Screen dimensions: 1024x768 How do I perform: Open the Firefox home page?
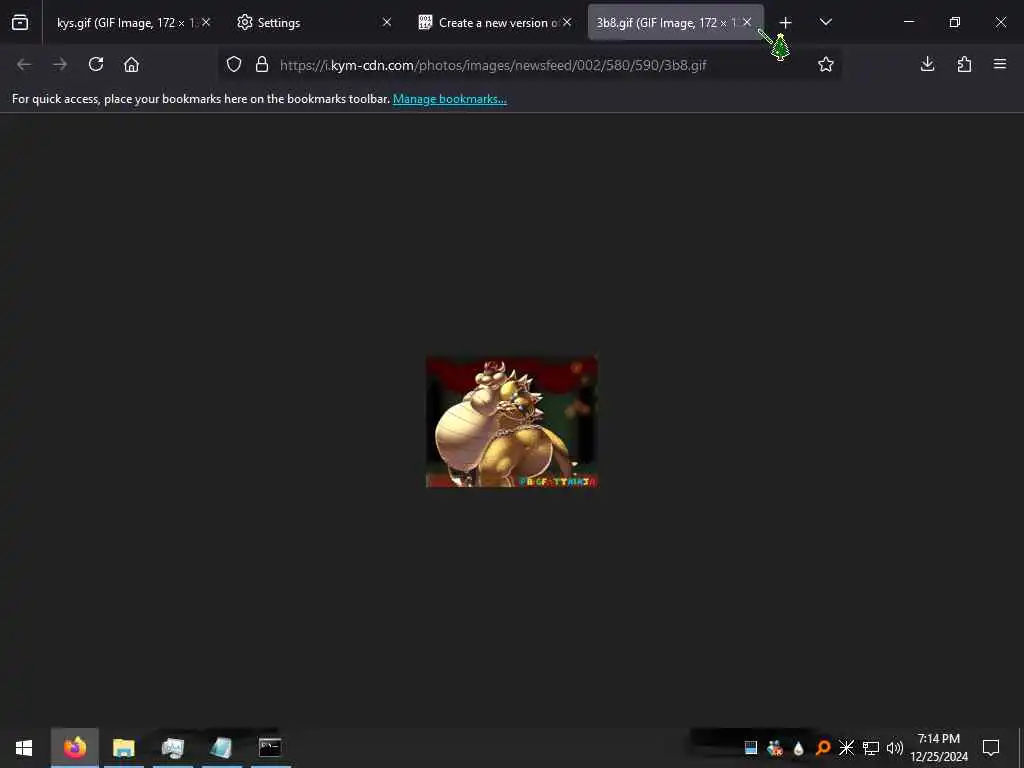tap(131, 64)
